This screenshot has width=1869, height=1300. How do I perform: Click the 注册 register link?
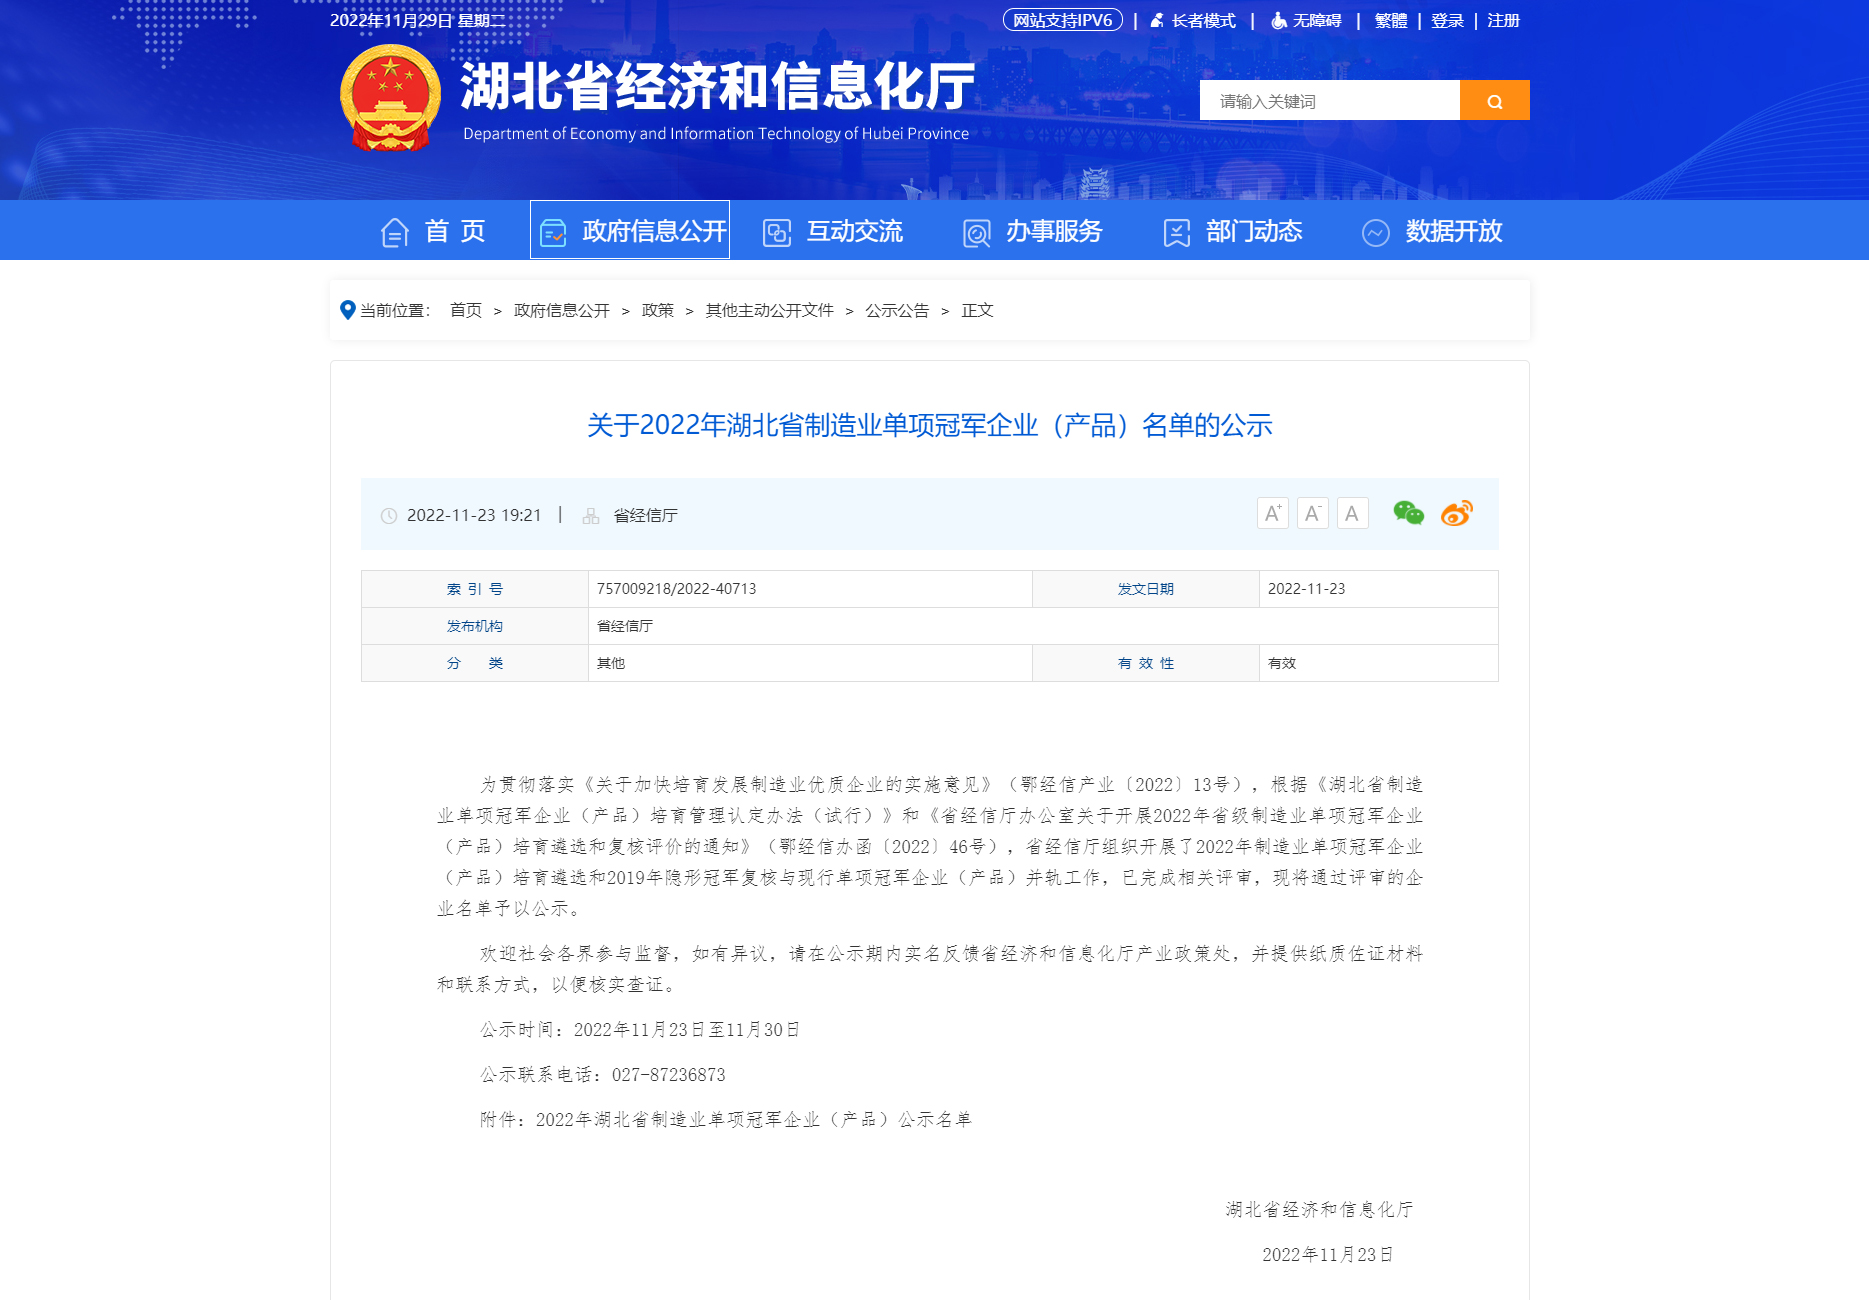[1503, 20]
